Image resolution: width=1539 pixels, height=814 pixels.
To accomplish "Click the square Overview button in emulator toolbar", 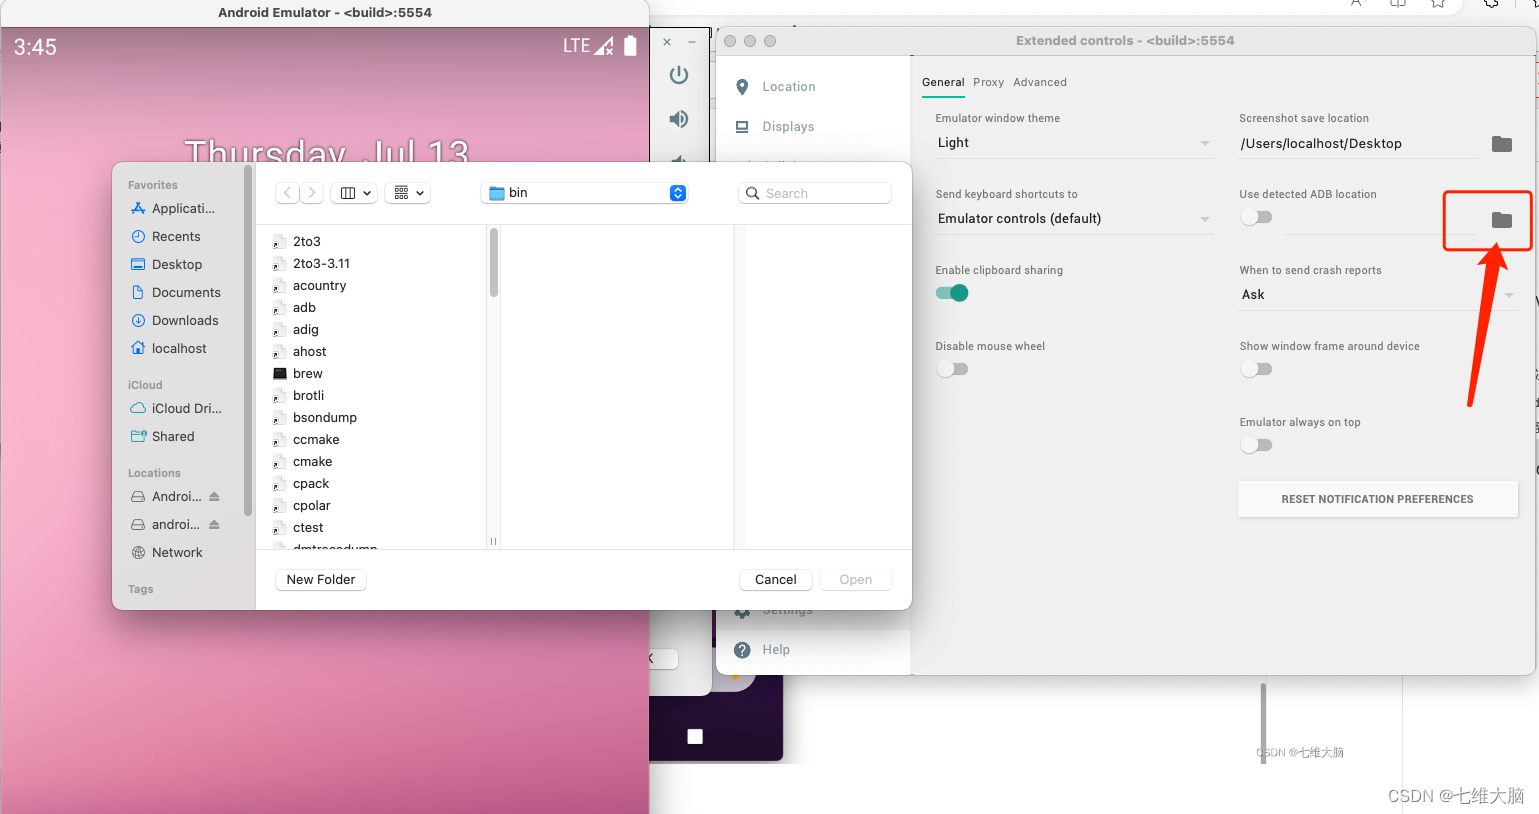I will pos(695,737).
